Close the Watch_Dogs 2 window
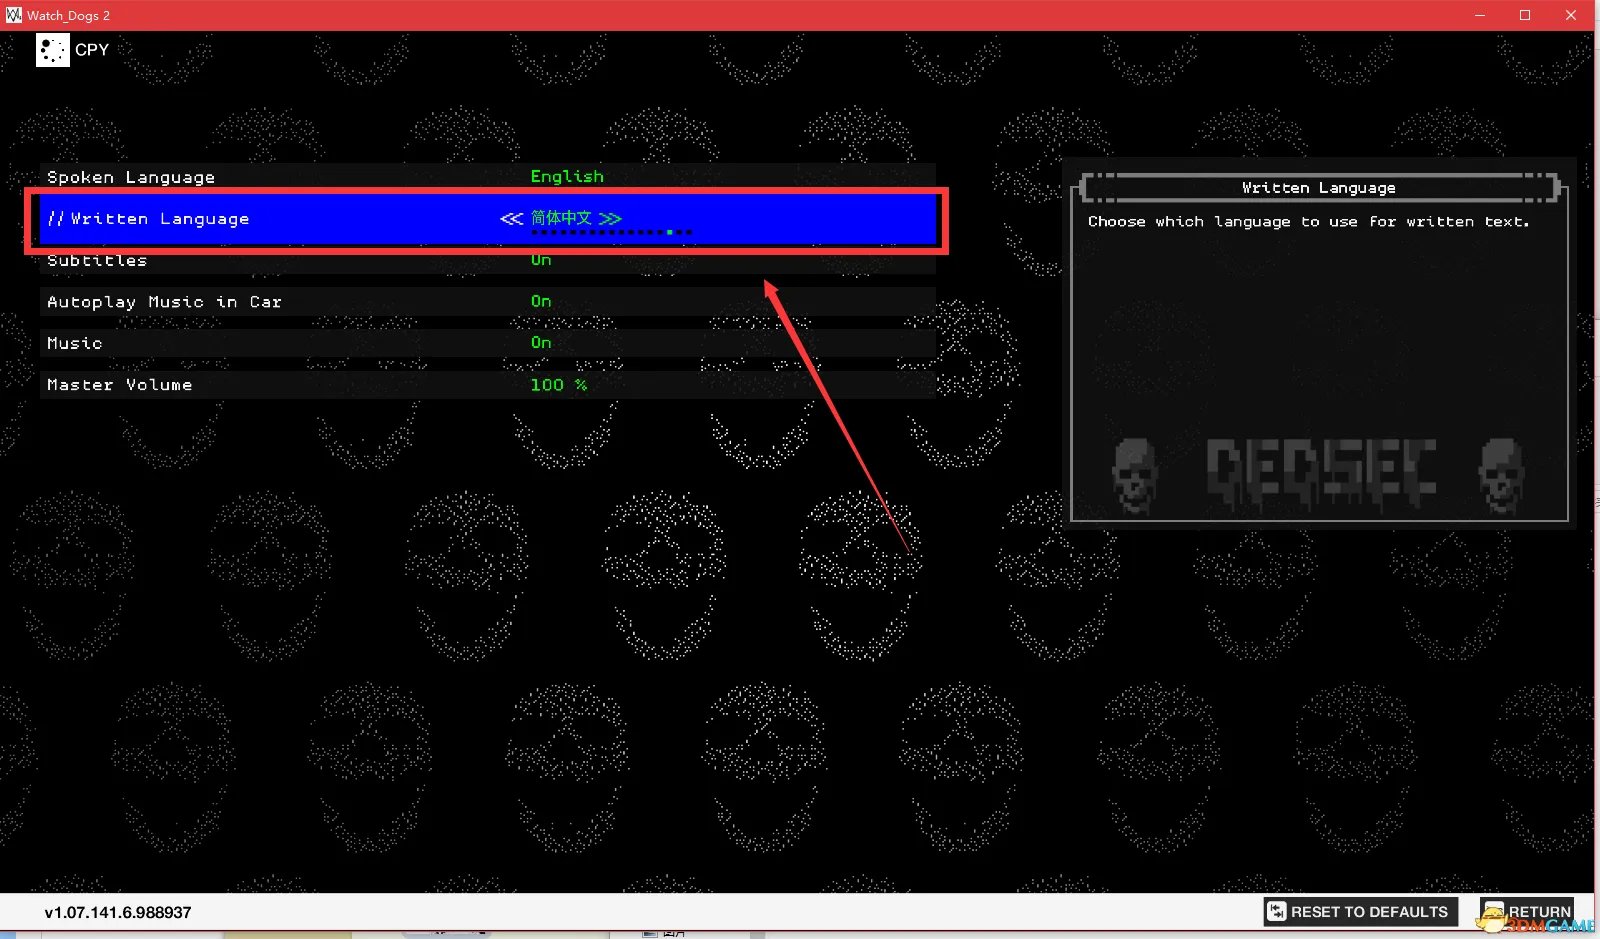This screenshot has height=939, width=1600. point(1571,15)
